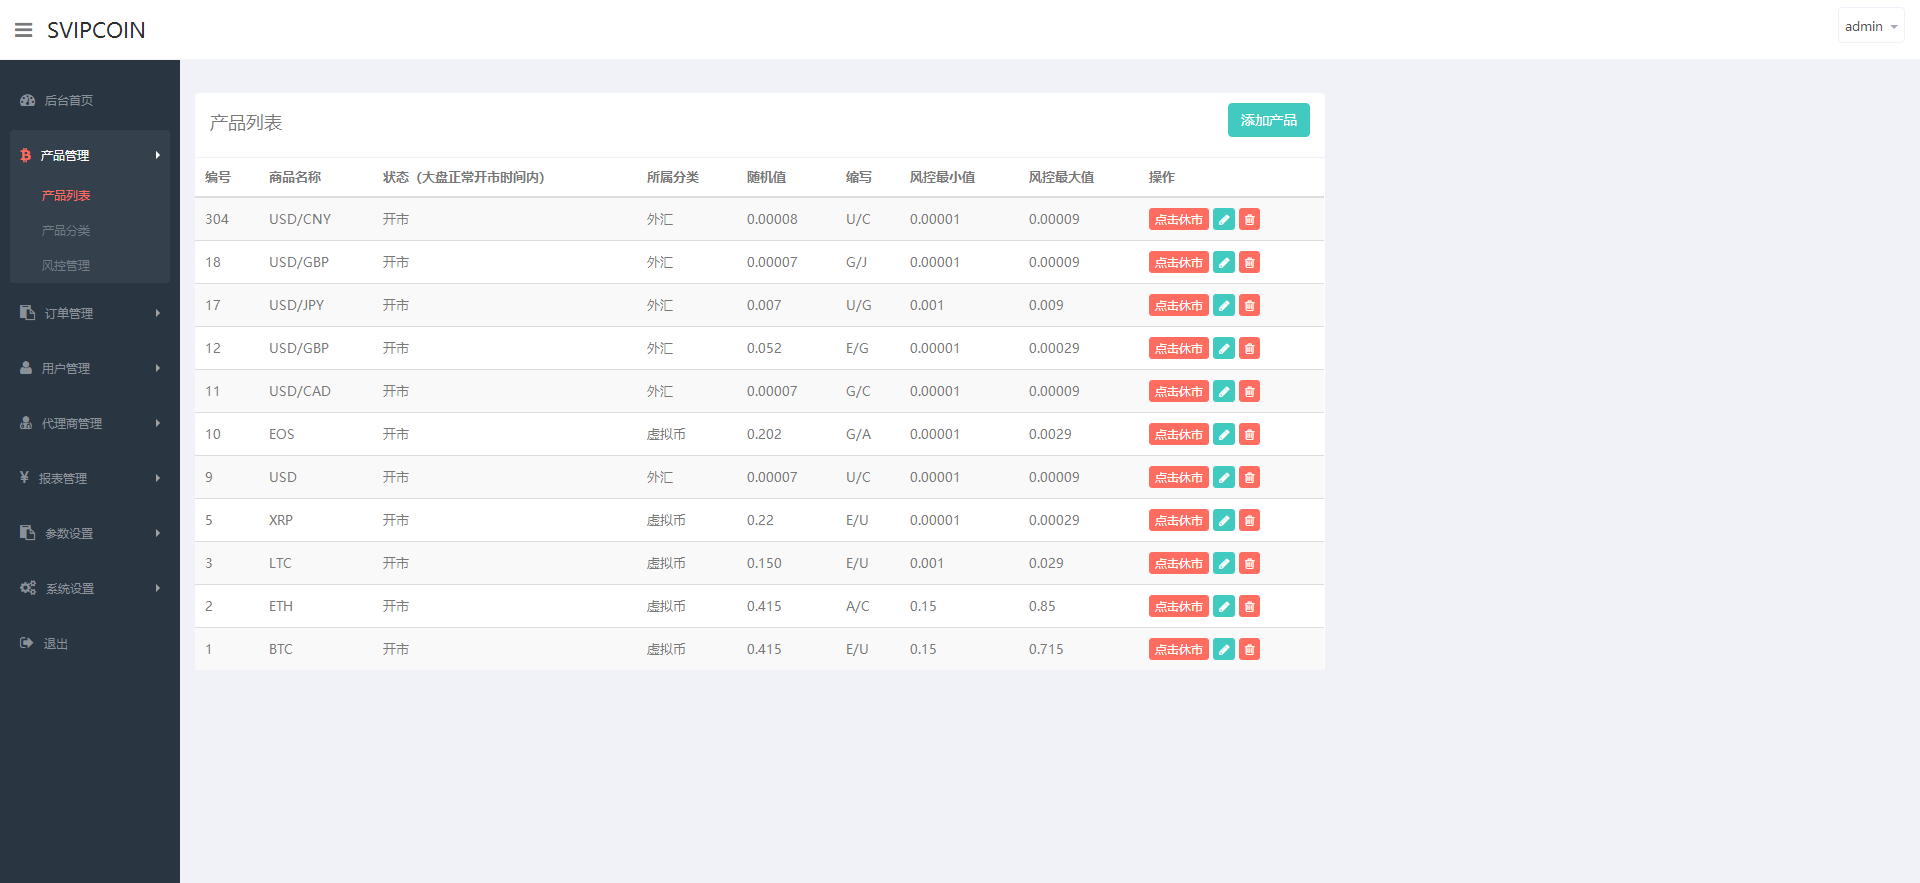Toggle market closed for USD/CAD row
The image size is (1920, 883).
(x=1178, y=391)
